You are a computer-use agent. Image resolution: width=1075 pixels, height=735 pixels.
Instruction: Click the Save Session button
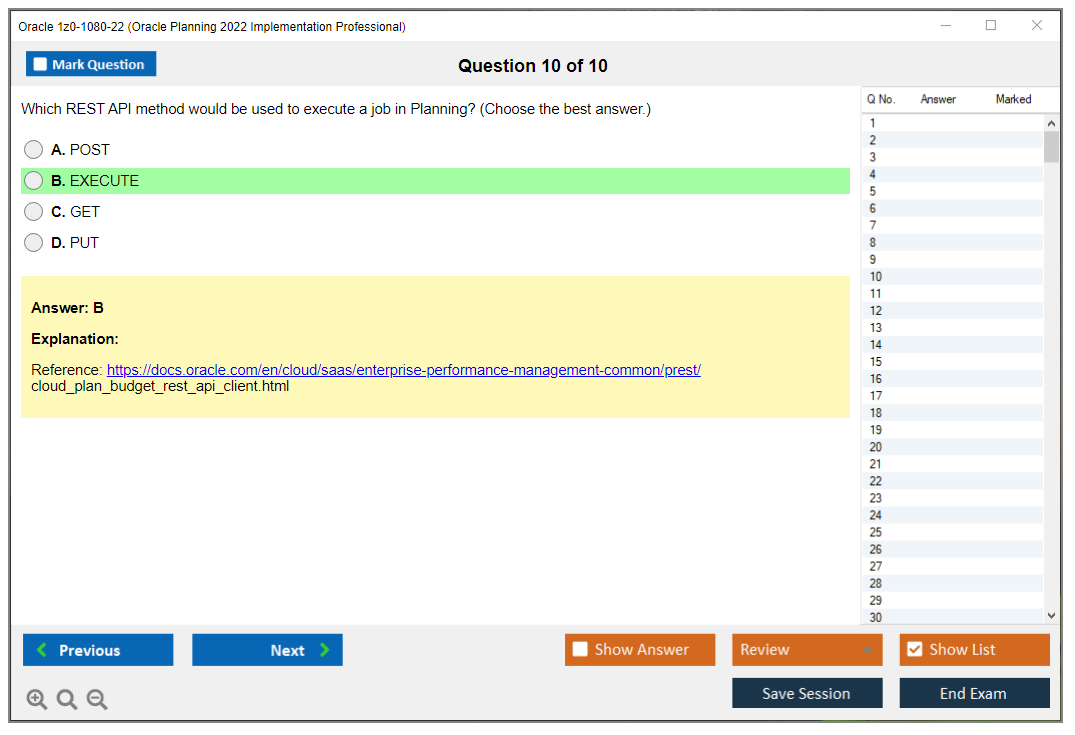coord(807,692)
